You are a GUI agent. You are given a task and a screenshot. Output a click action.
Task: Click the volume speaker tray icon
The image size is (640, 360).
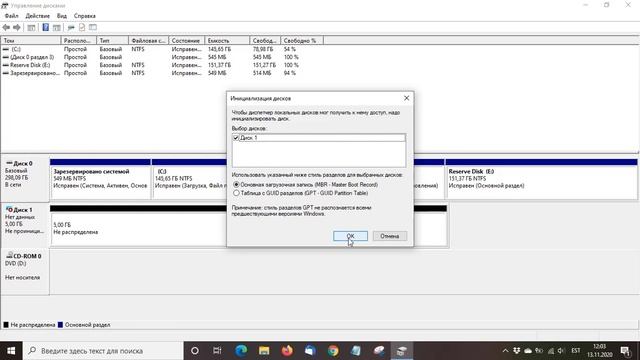tap(561, 351)
